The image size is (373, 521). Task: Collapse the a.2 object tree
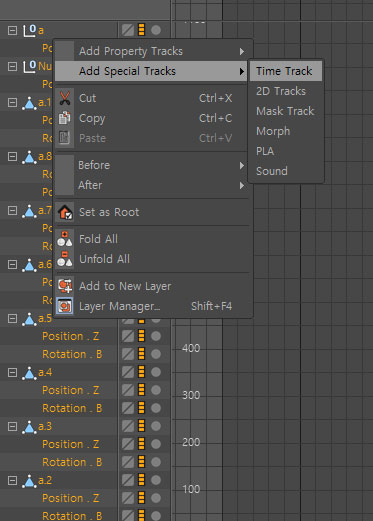12,480
